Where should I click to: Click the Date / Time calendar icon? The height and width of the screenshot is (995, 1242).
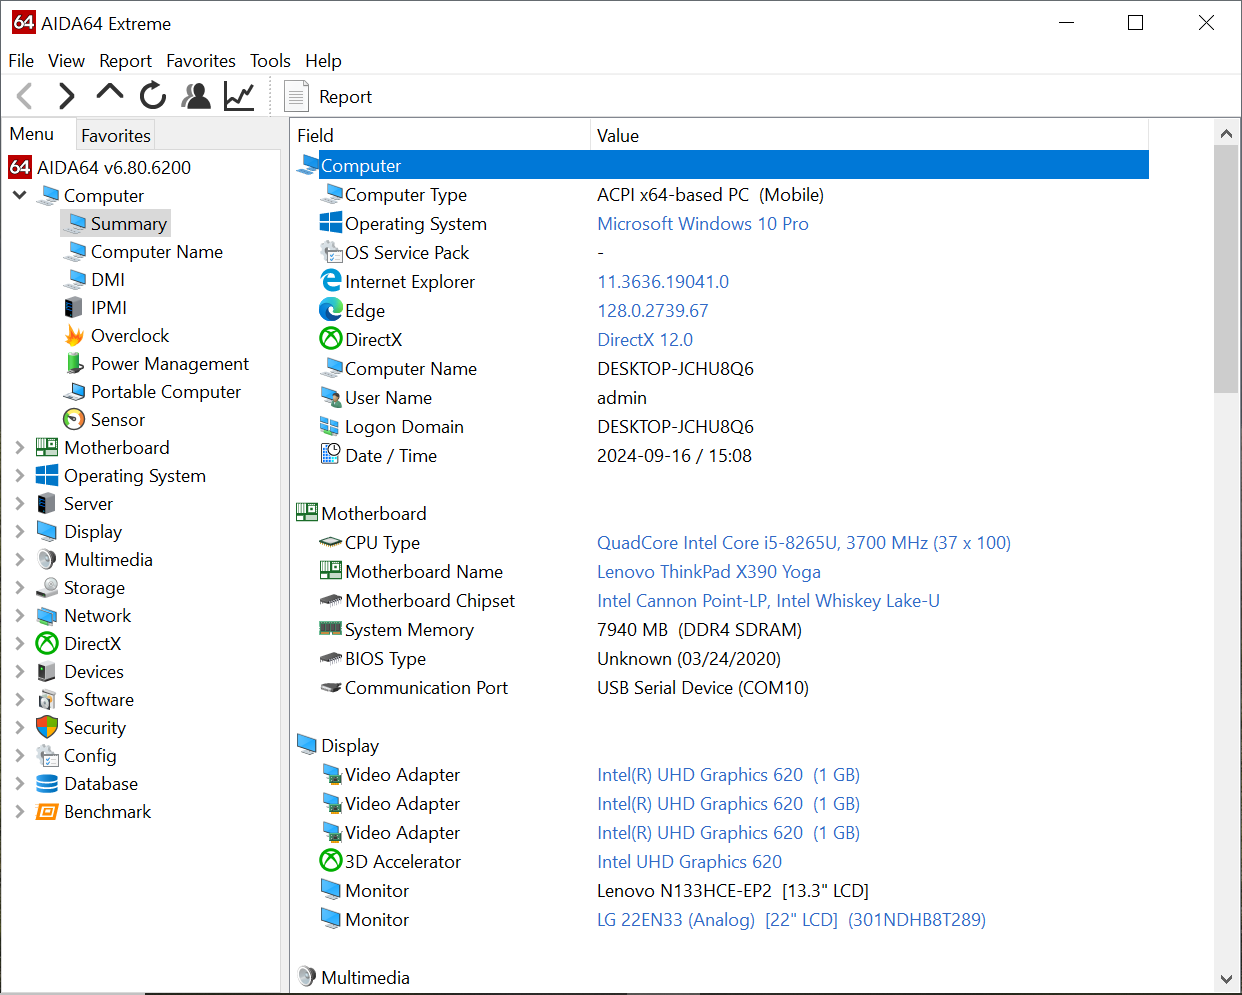331,455
